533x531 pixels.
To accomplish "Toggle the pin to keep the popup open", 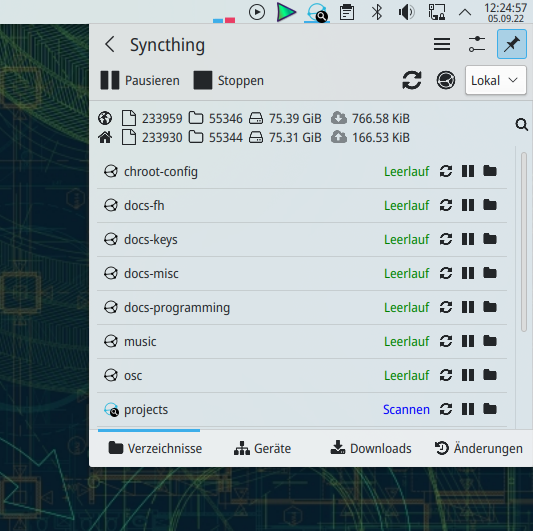I will [512, 44].
